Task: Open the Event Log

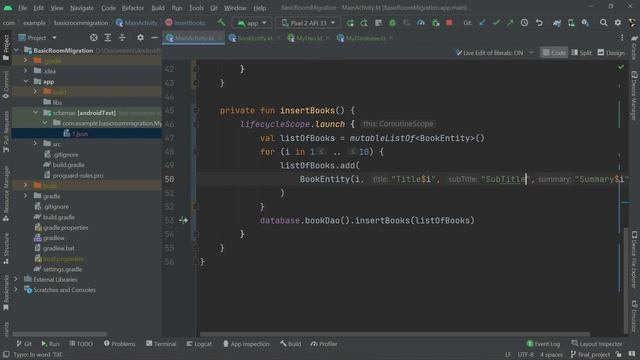Action: click(543, 344)
